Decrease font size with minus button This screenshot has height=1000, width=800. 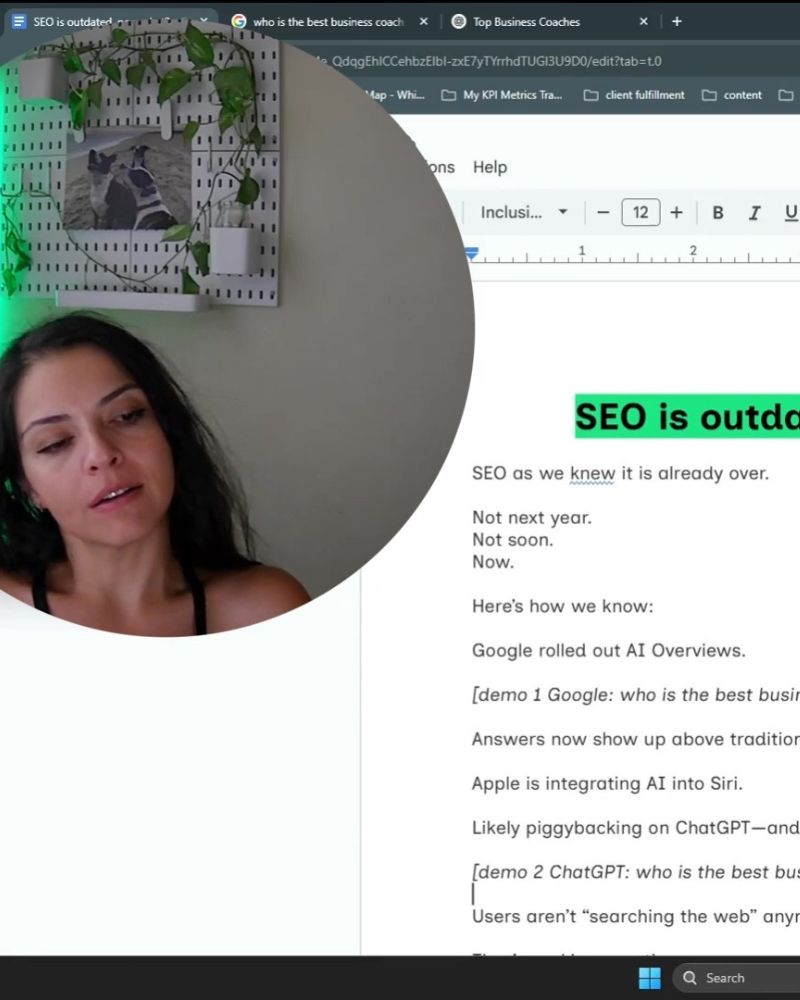coord(603,212)
